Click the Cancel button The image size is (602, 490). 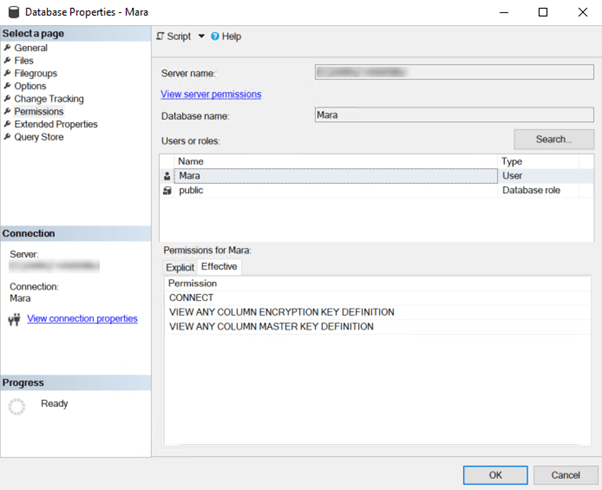click(565, 475)
